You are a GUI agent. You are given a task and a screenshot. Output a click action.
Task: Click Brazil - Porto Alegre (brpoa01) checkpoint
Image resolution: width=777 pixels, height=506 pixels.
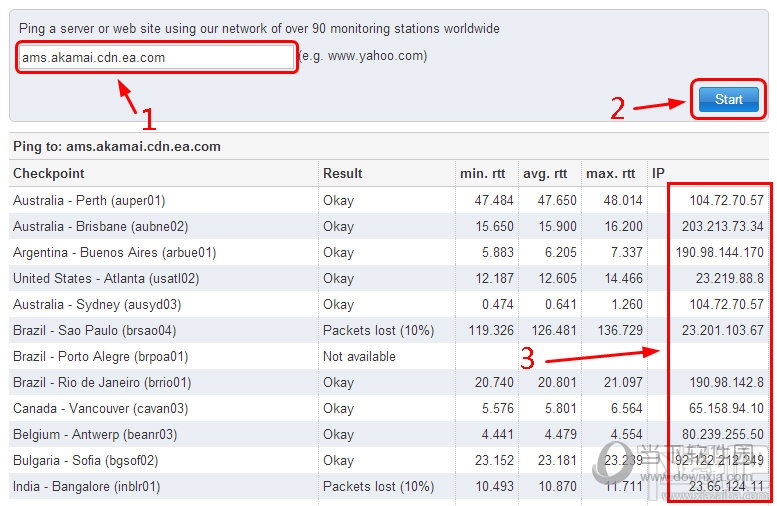[x=101, y=356]
